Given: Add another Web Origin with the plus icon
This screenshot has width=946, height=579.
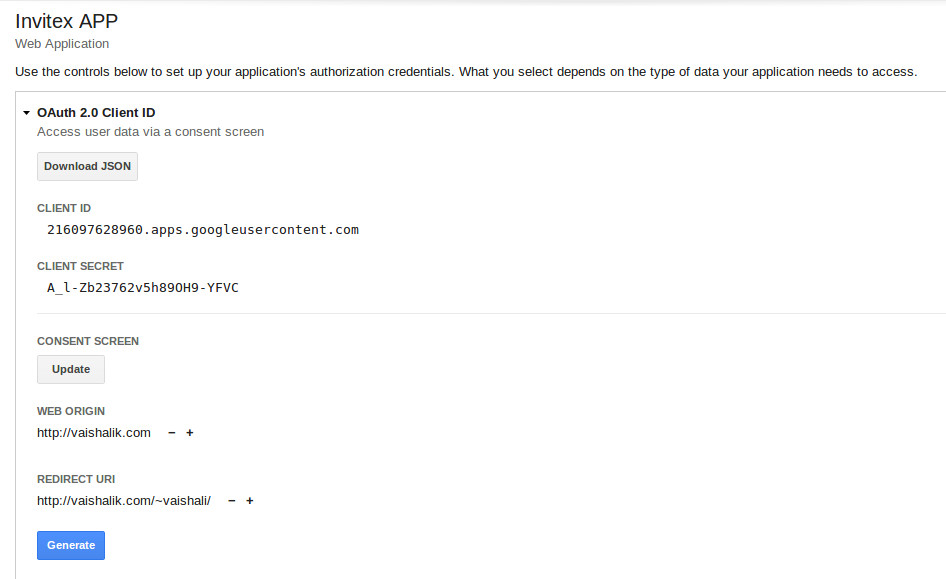Looking at the screenshot, I should (189, 432).
